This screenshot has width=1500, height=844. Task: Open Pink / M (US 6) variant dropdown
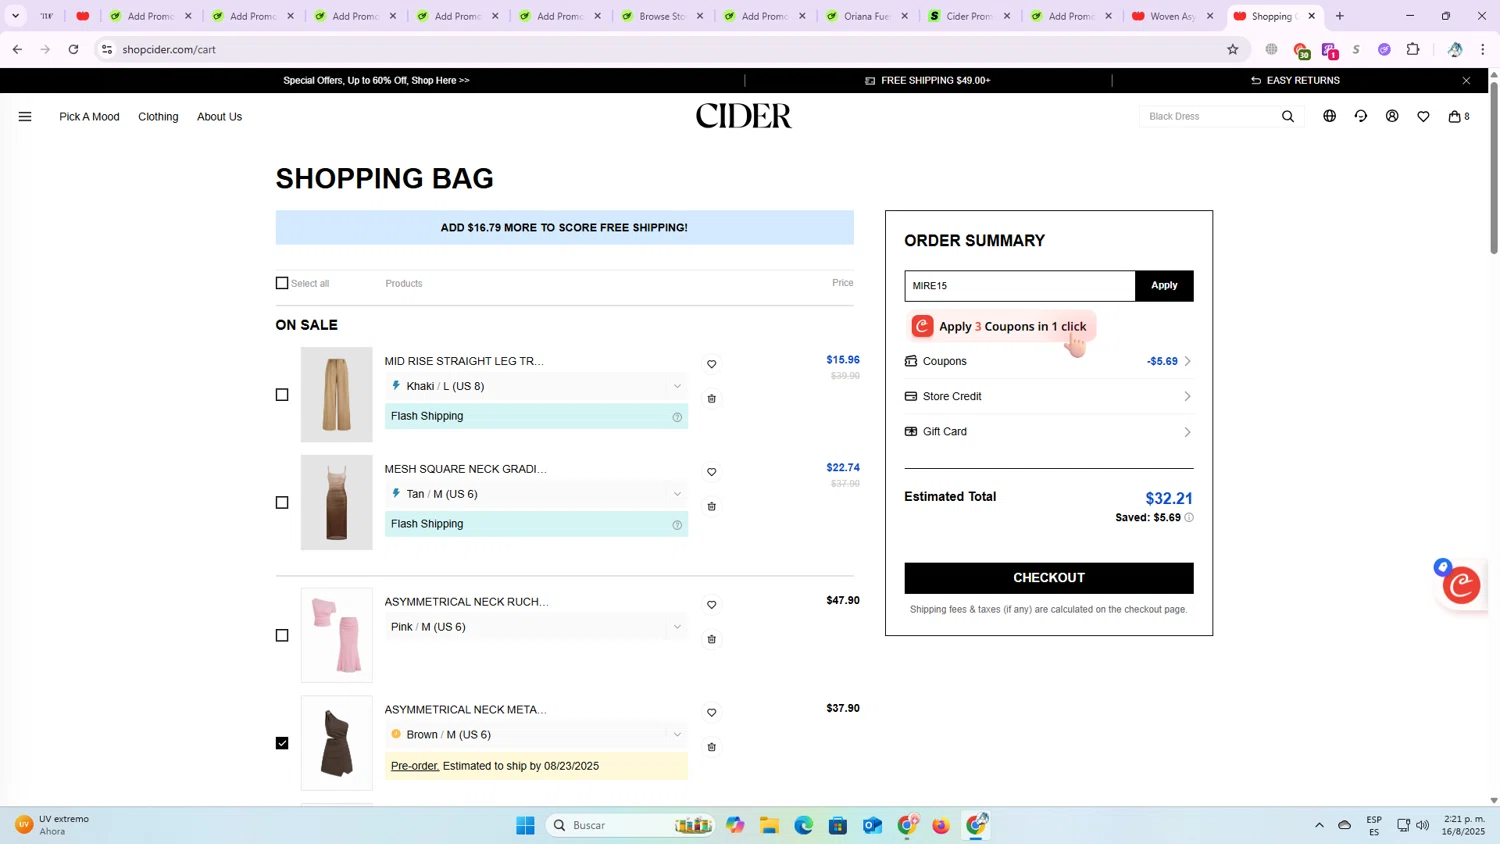536,627
